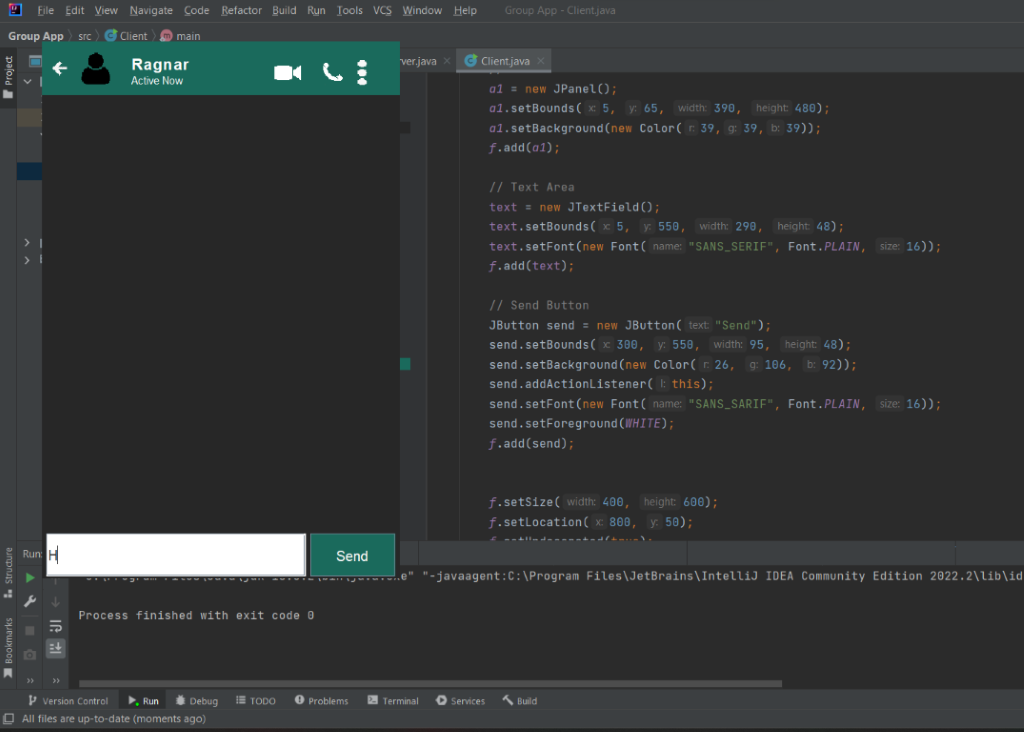Click the chat message text field
Image resolution: width=1024 pixels, height=732 pixels.
[x=176, y=555]
